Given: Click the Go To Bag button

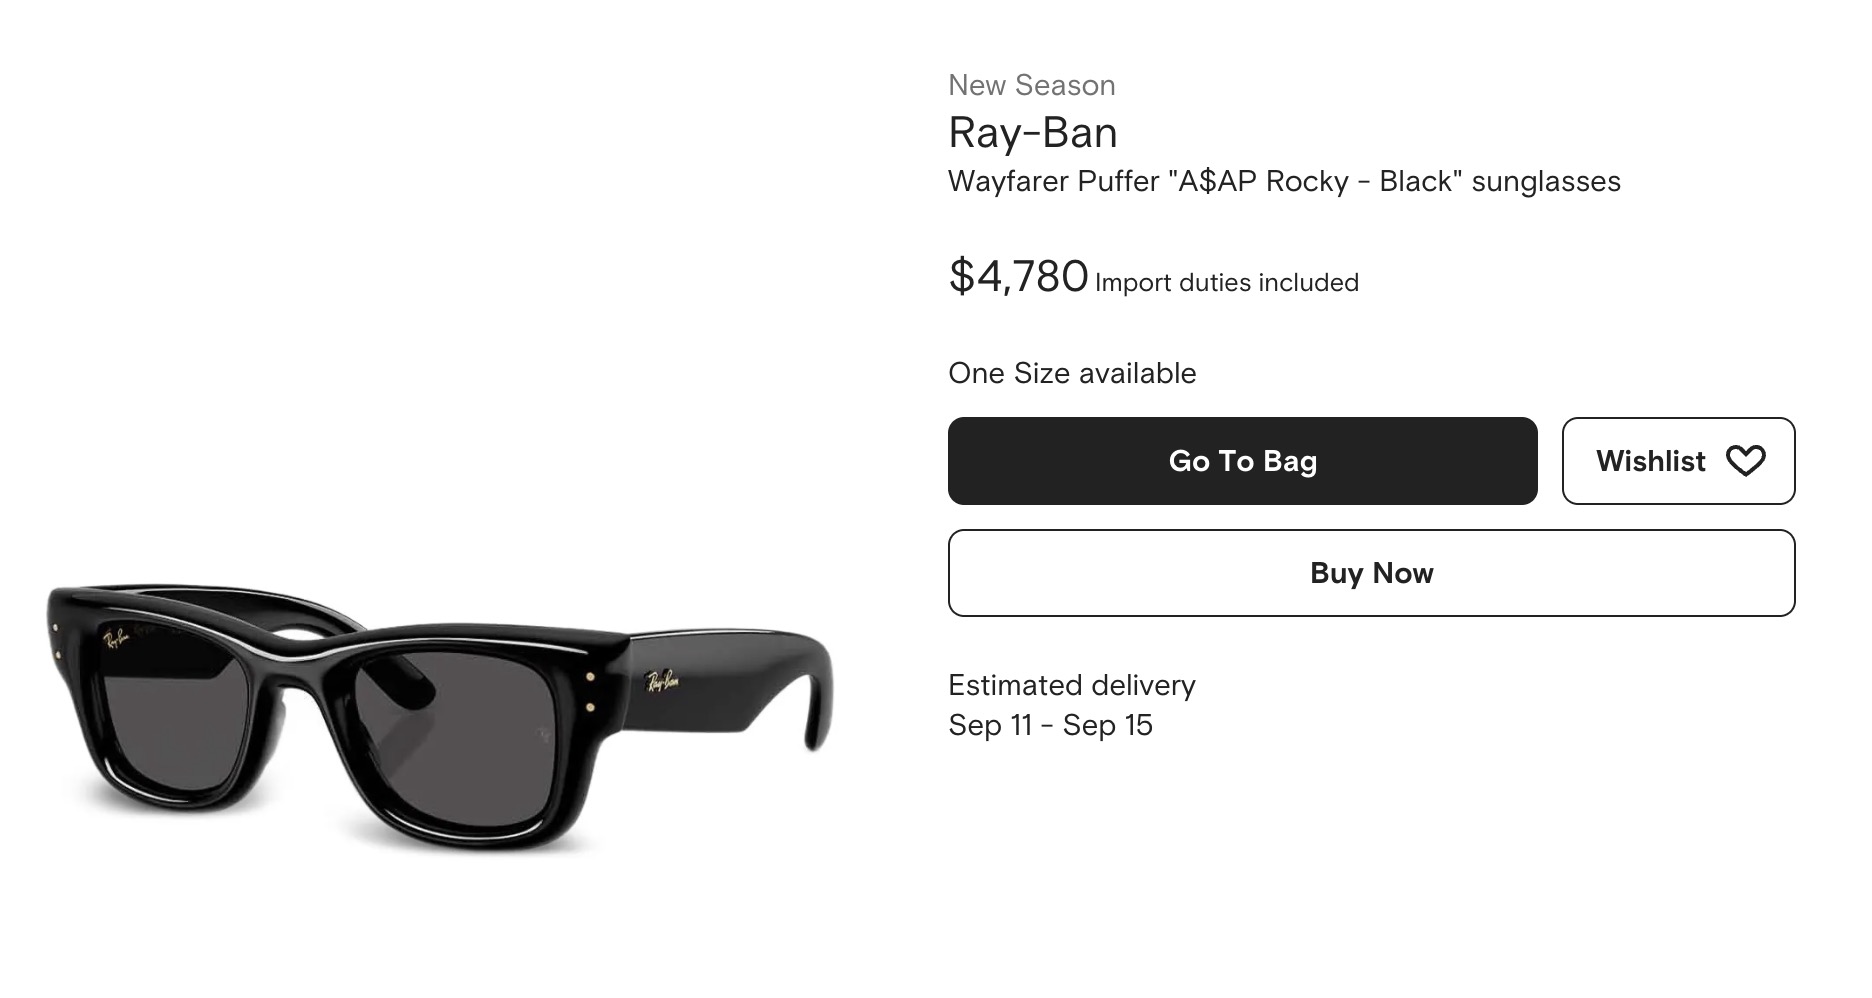Looking at the screenshot, I should tap(1242, 461).
